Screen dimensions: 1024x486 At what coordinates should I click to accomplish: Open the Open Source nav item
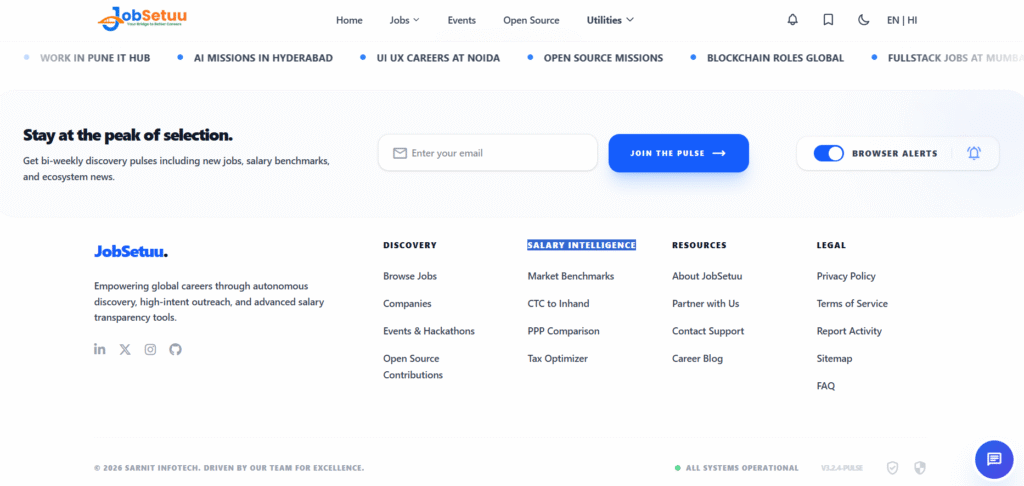click(x=531, y=20)
